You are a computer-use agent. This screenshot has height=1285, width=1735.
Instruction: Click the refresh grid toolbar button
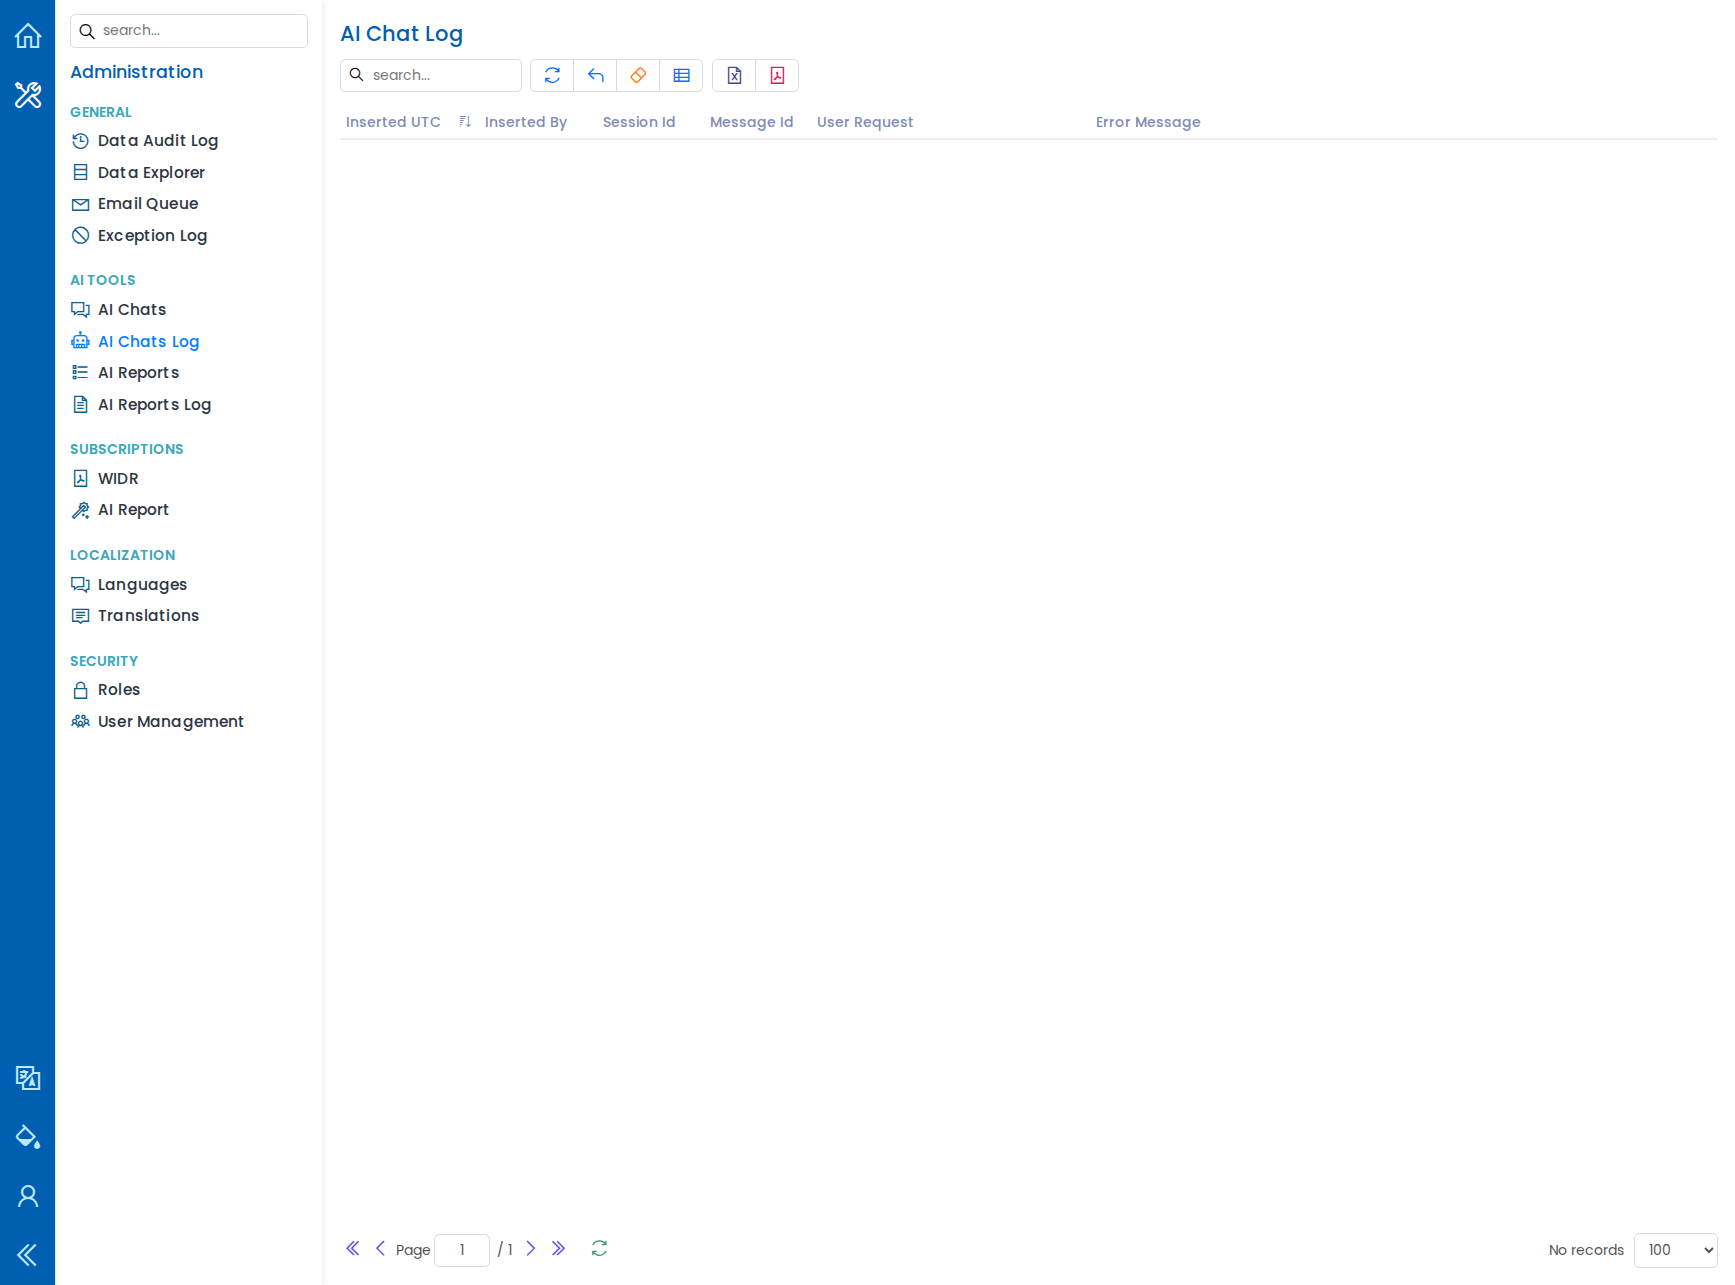click(x=552, y=75)
